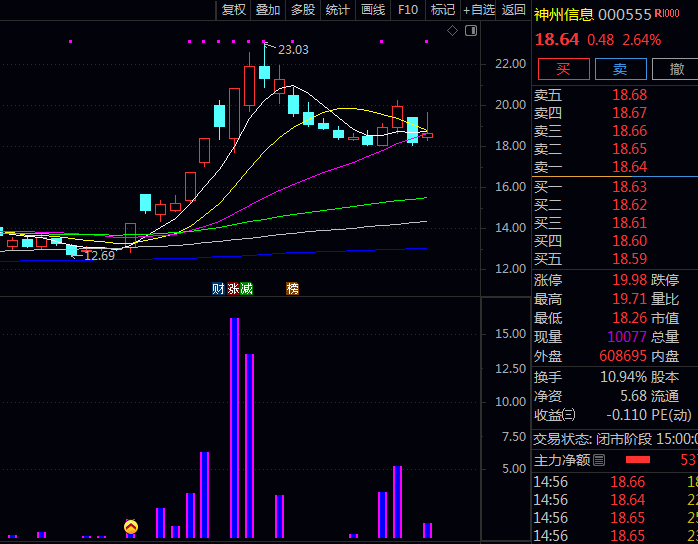Toggle 叠加 overlay on the chart

coord(268,10)
